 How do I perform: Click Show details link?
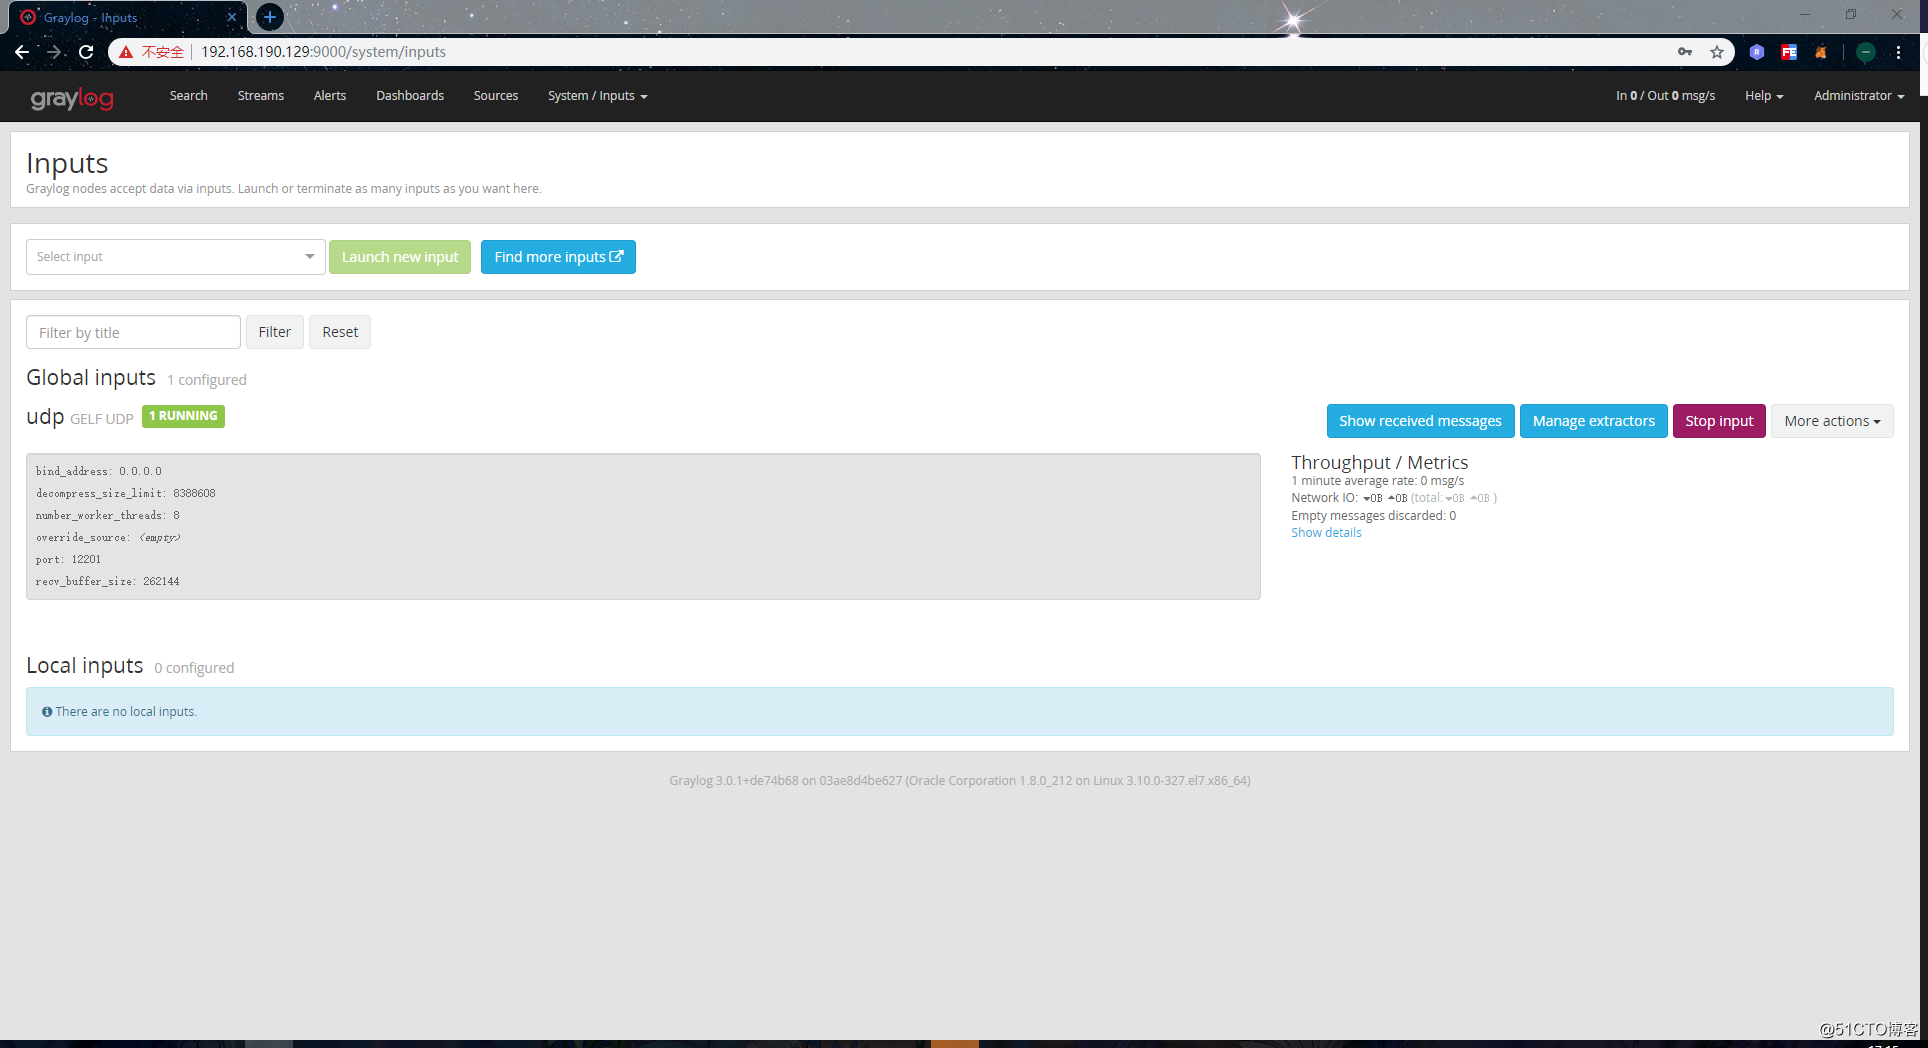pos(1326,533)
